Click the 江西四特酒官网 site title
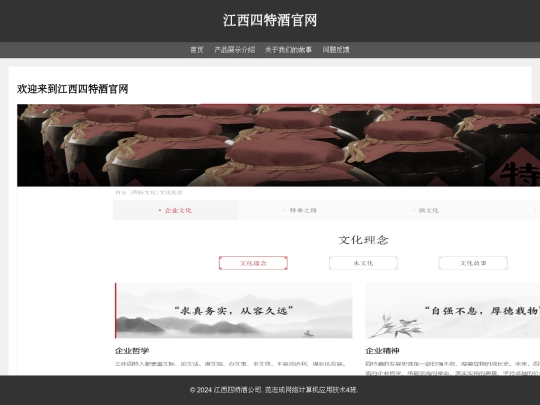540x405 pixels. [x=270, y=20]
